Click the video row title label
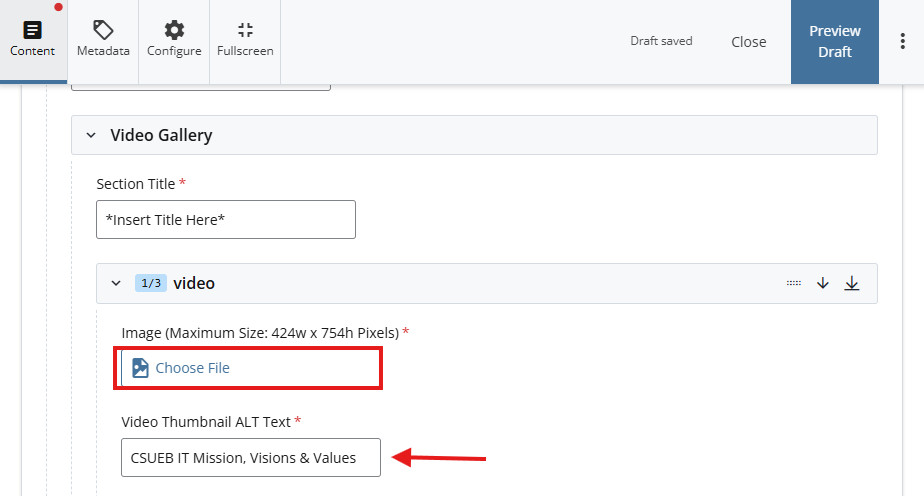 pos(194,283)
